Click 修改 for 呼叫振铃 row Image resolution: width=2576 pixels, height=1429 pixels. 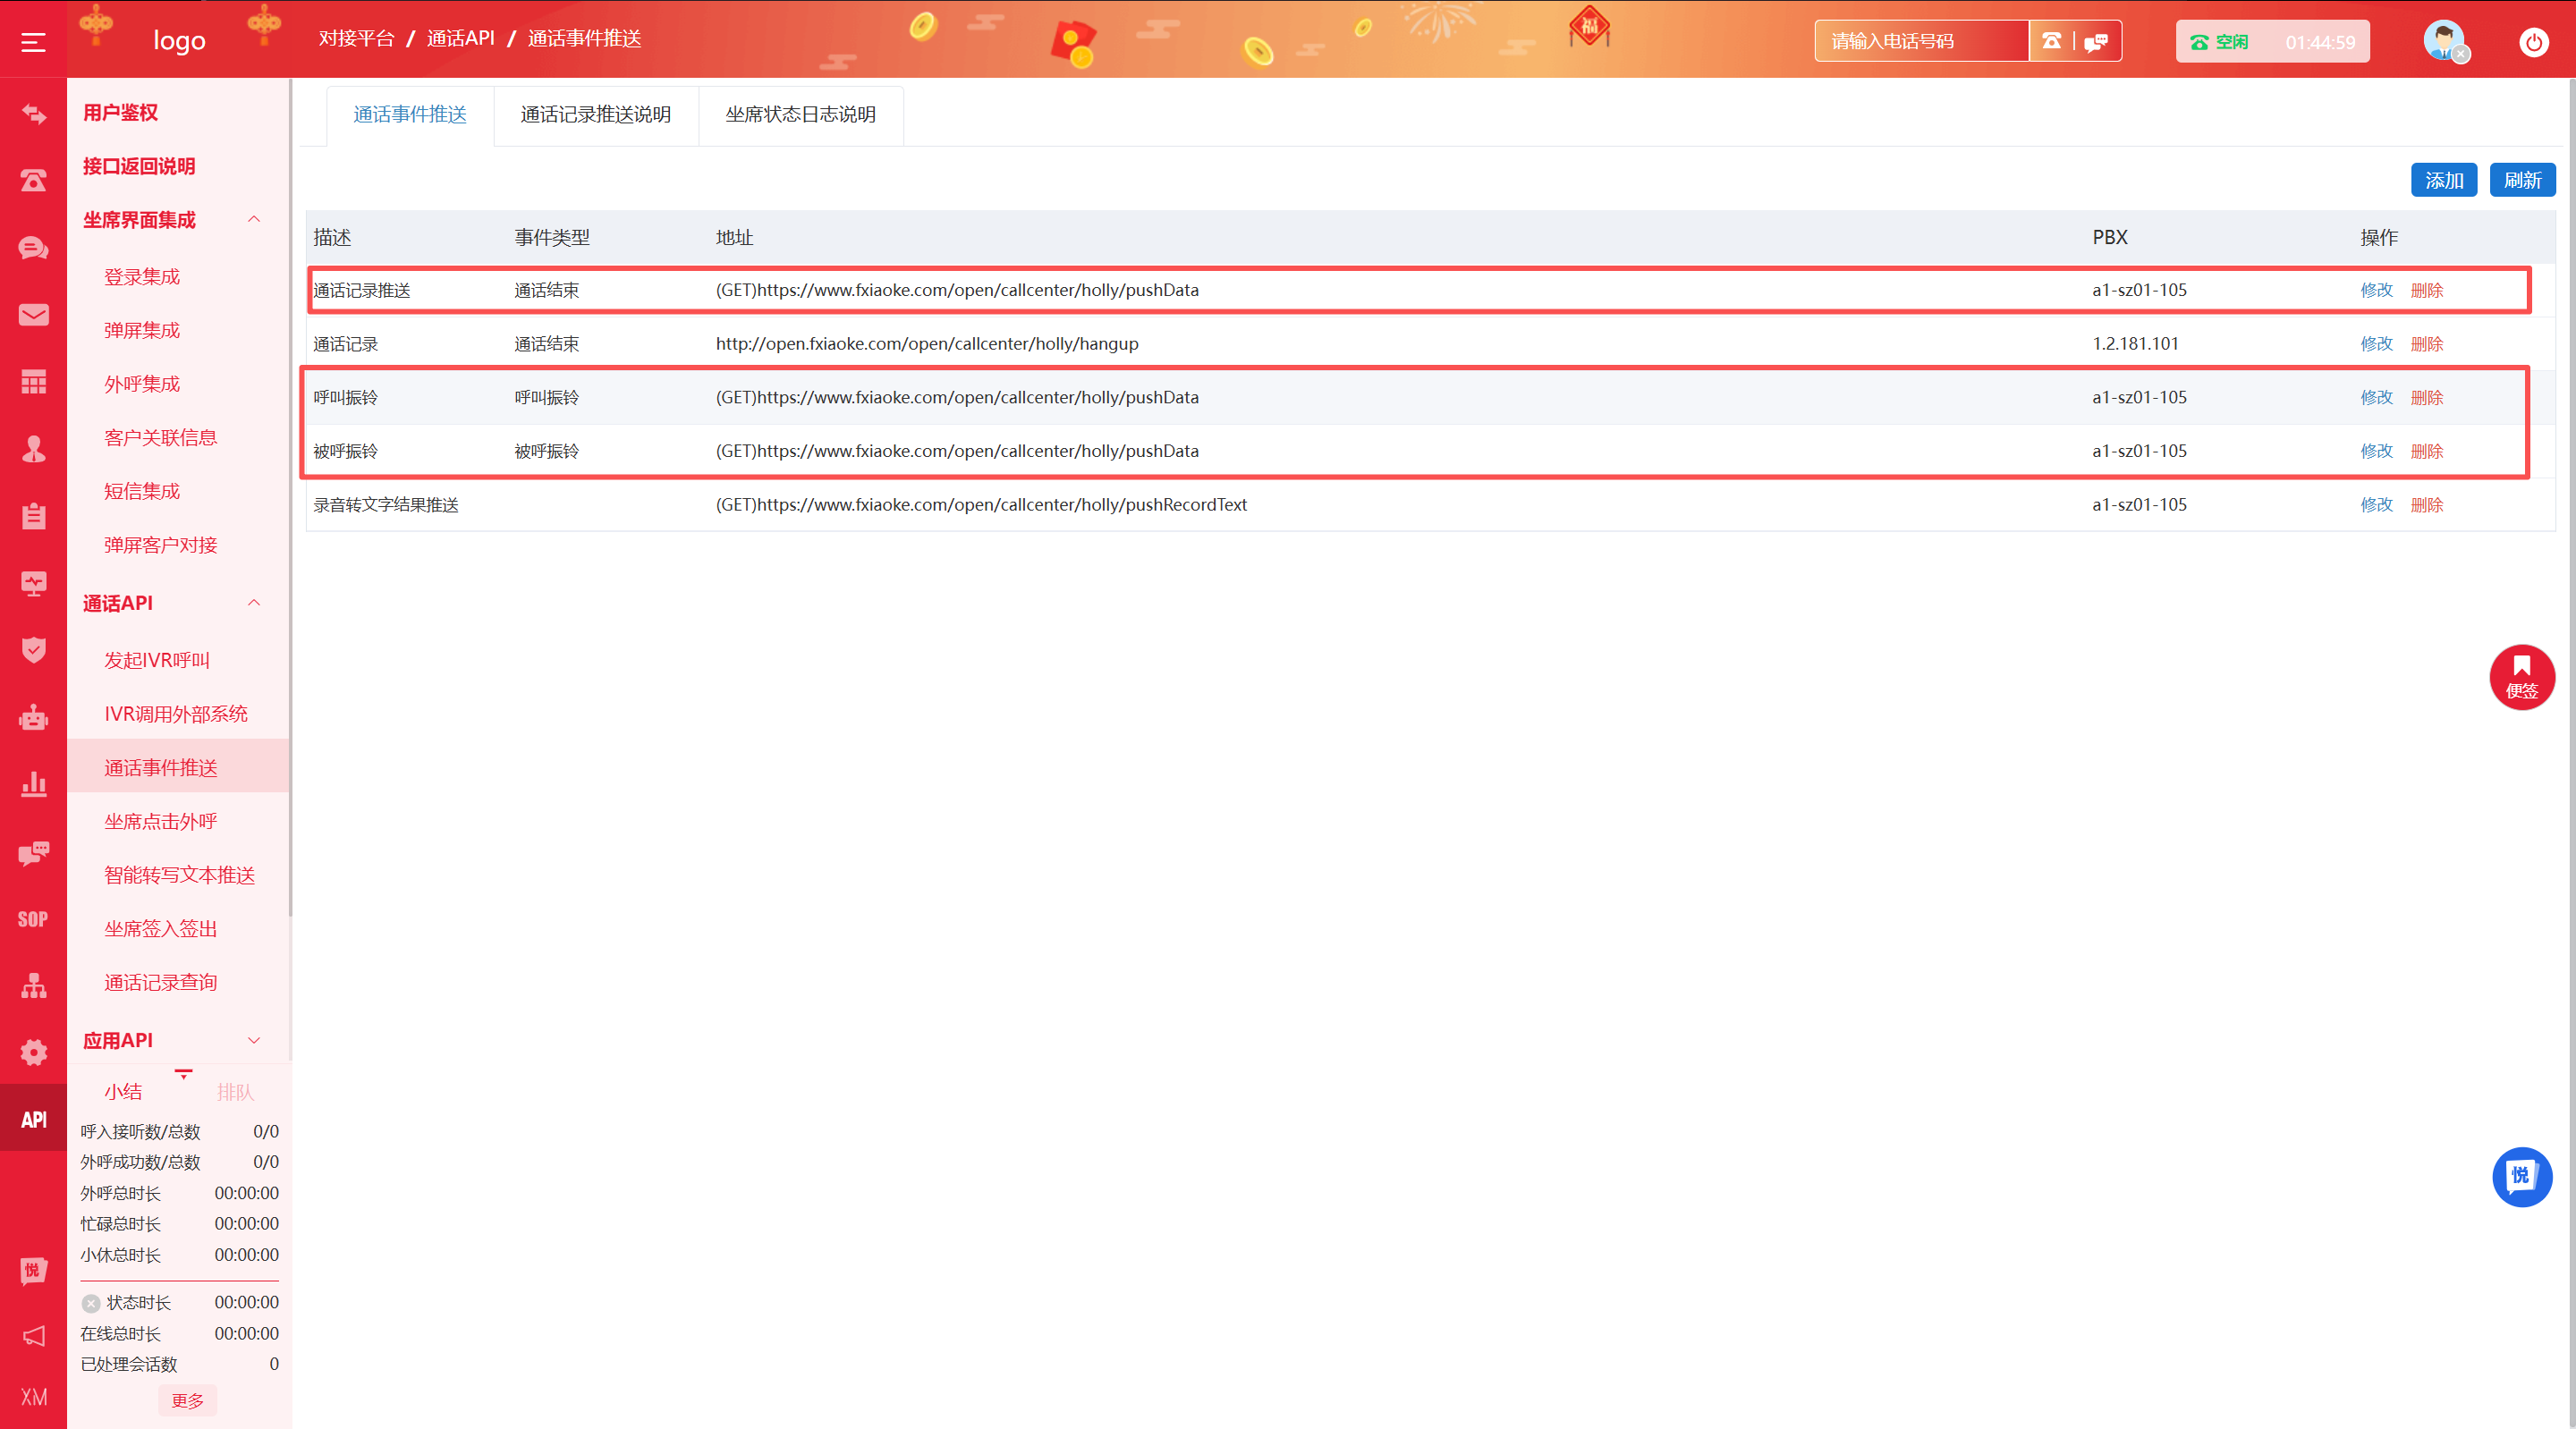click(x=2376, y=397)
